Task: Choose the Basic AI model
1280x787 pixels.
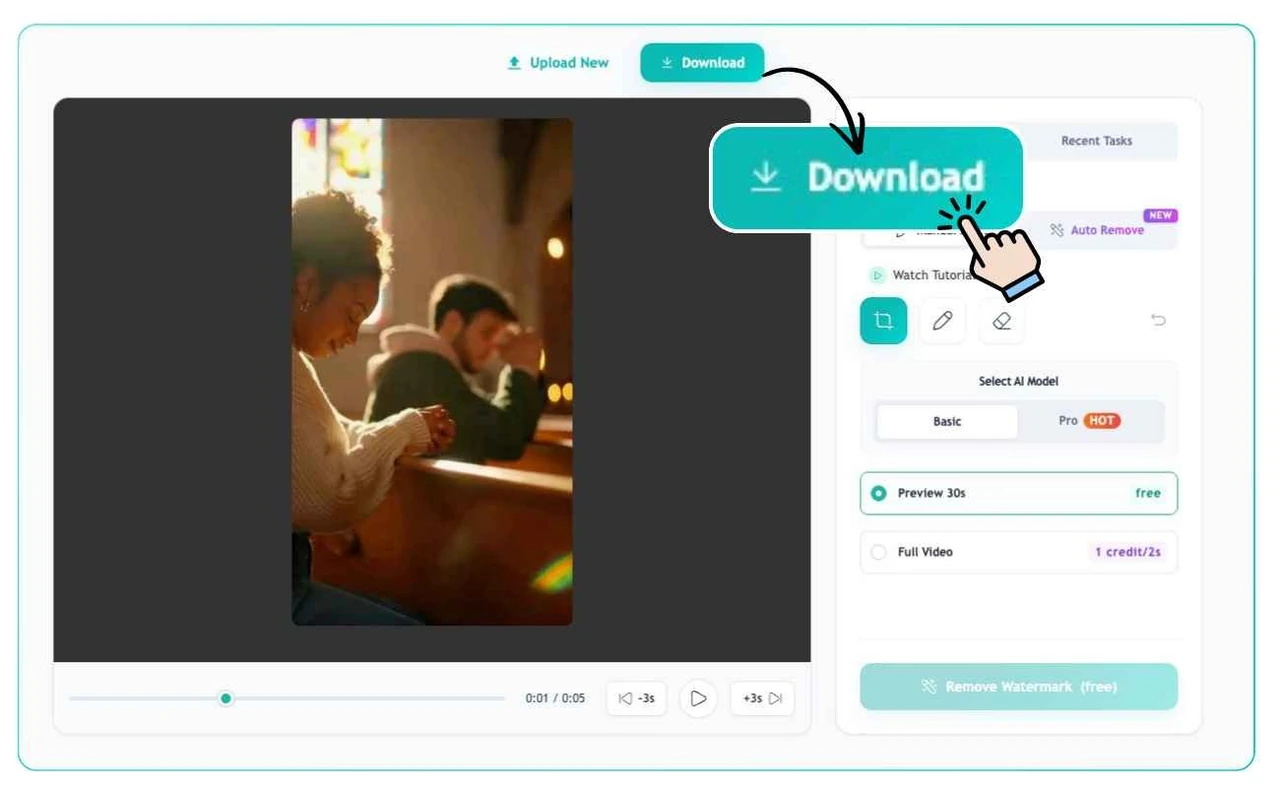Action: 947,421
